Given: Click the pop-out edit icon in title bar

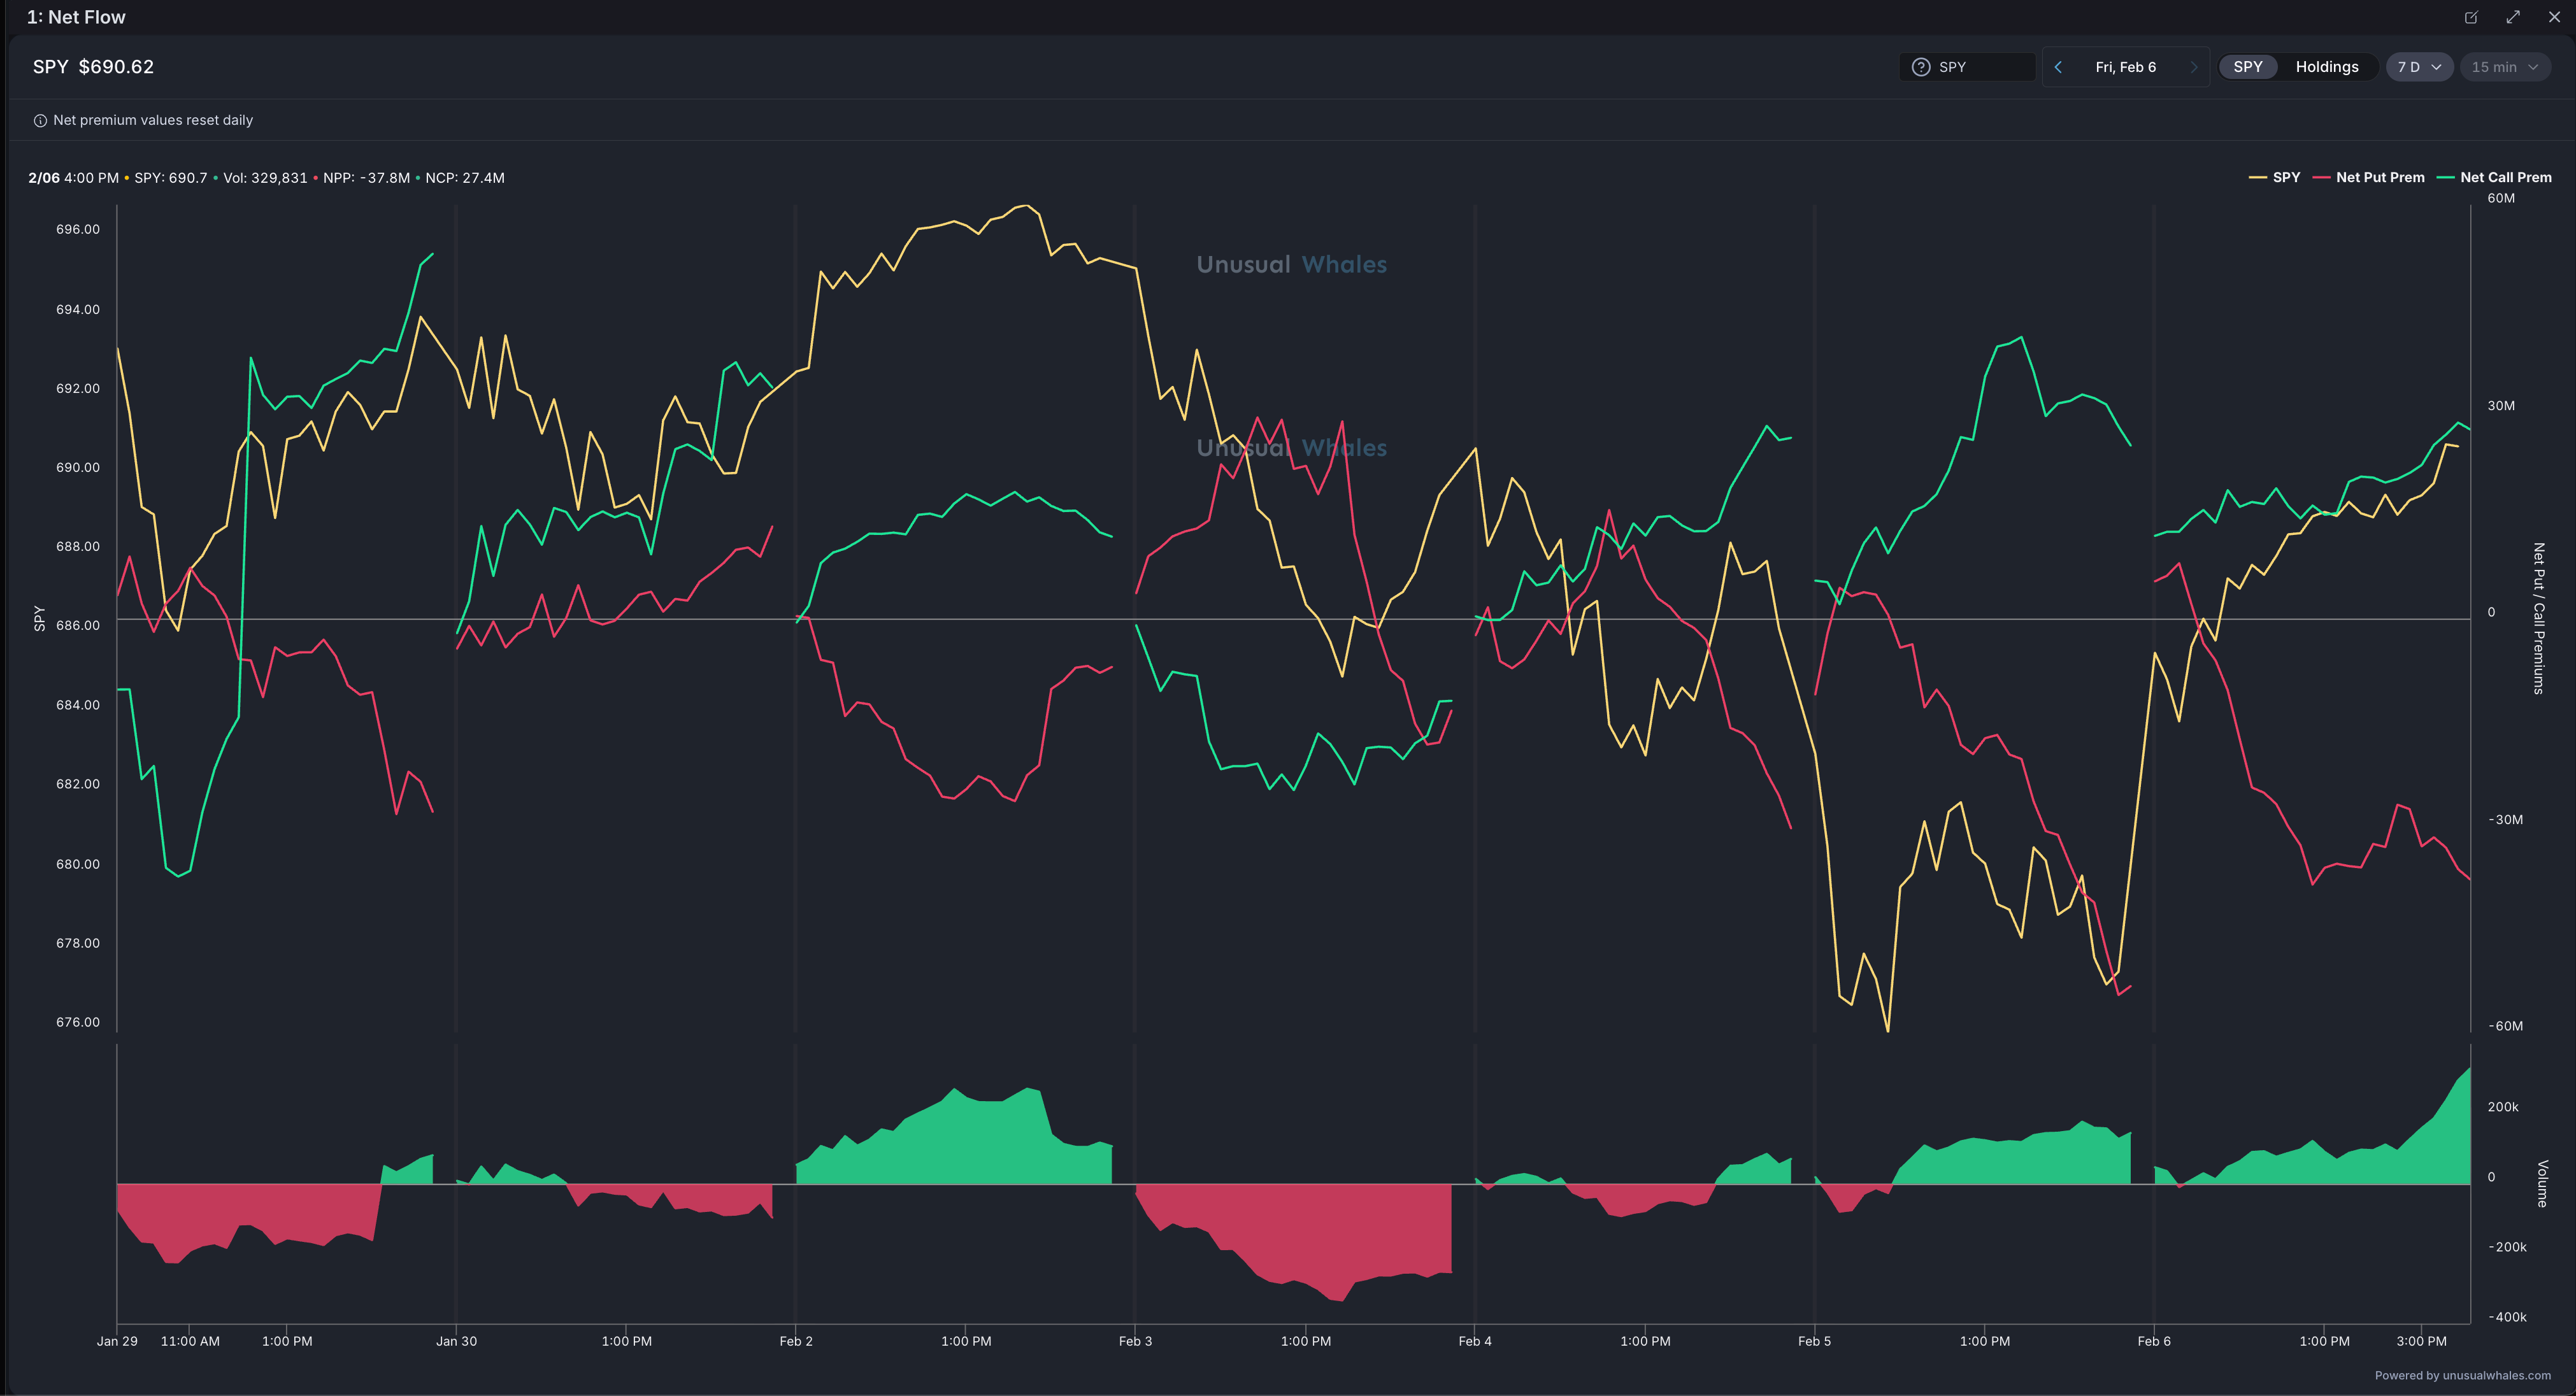Looking at the screenshot, I should coord(2471,17).
